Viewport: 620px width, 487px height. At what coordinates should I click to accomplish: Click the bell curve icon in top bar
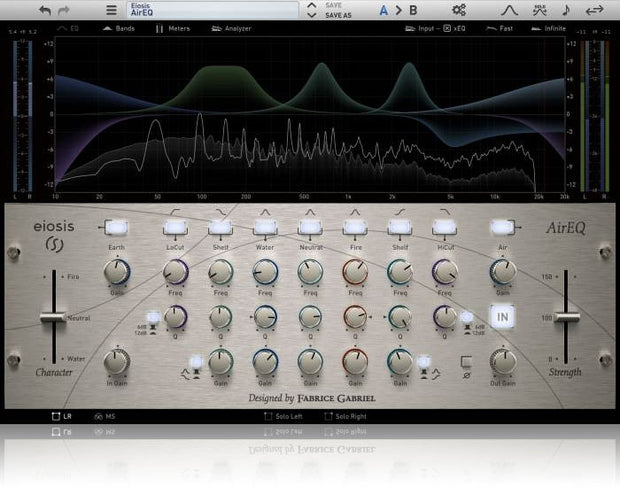[509, 10]
